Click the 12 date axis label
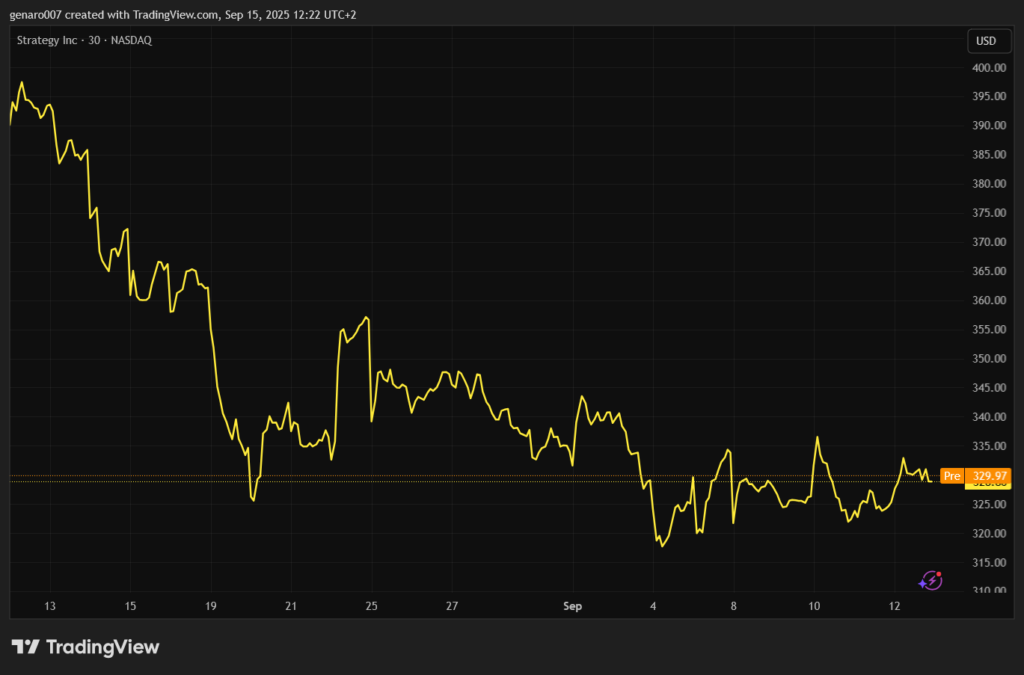The height and width of the screenshot is (675, 1024). (x=895, y=606)
